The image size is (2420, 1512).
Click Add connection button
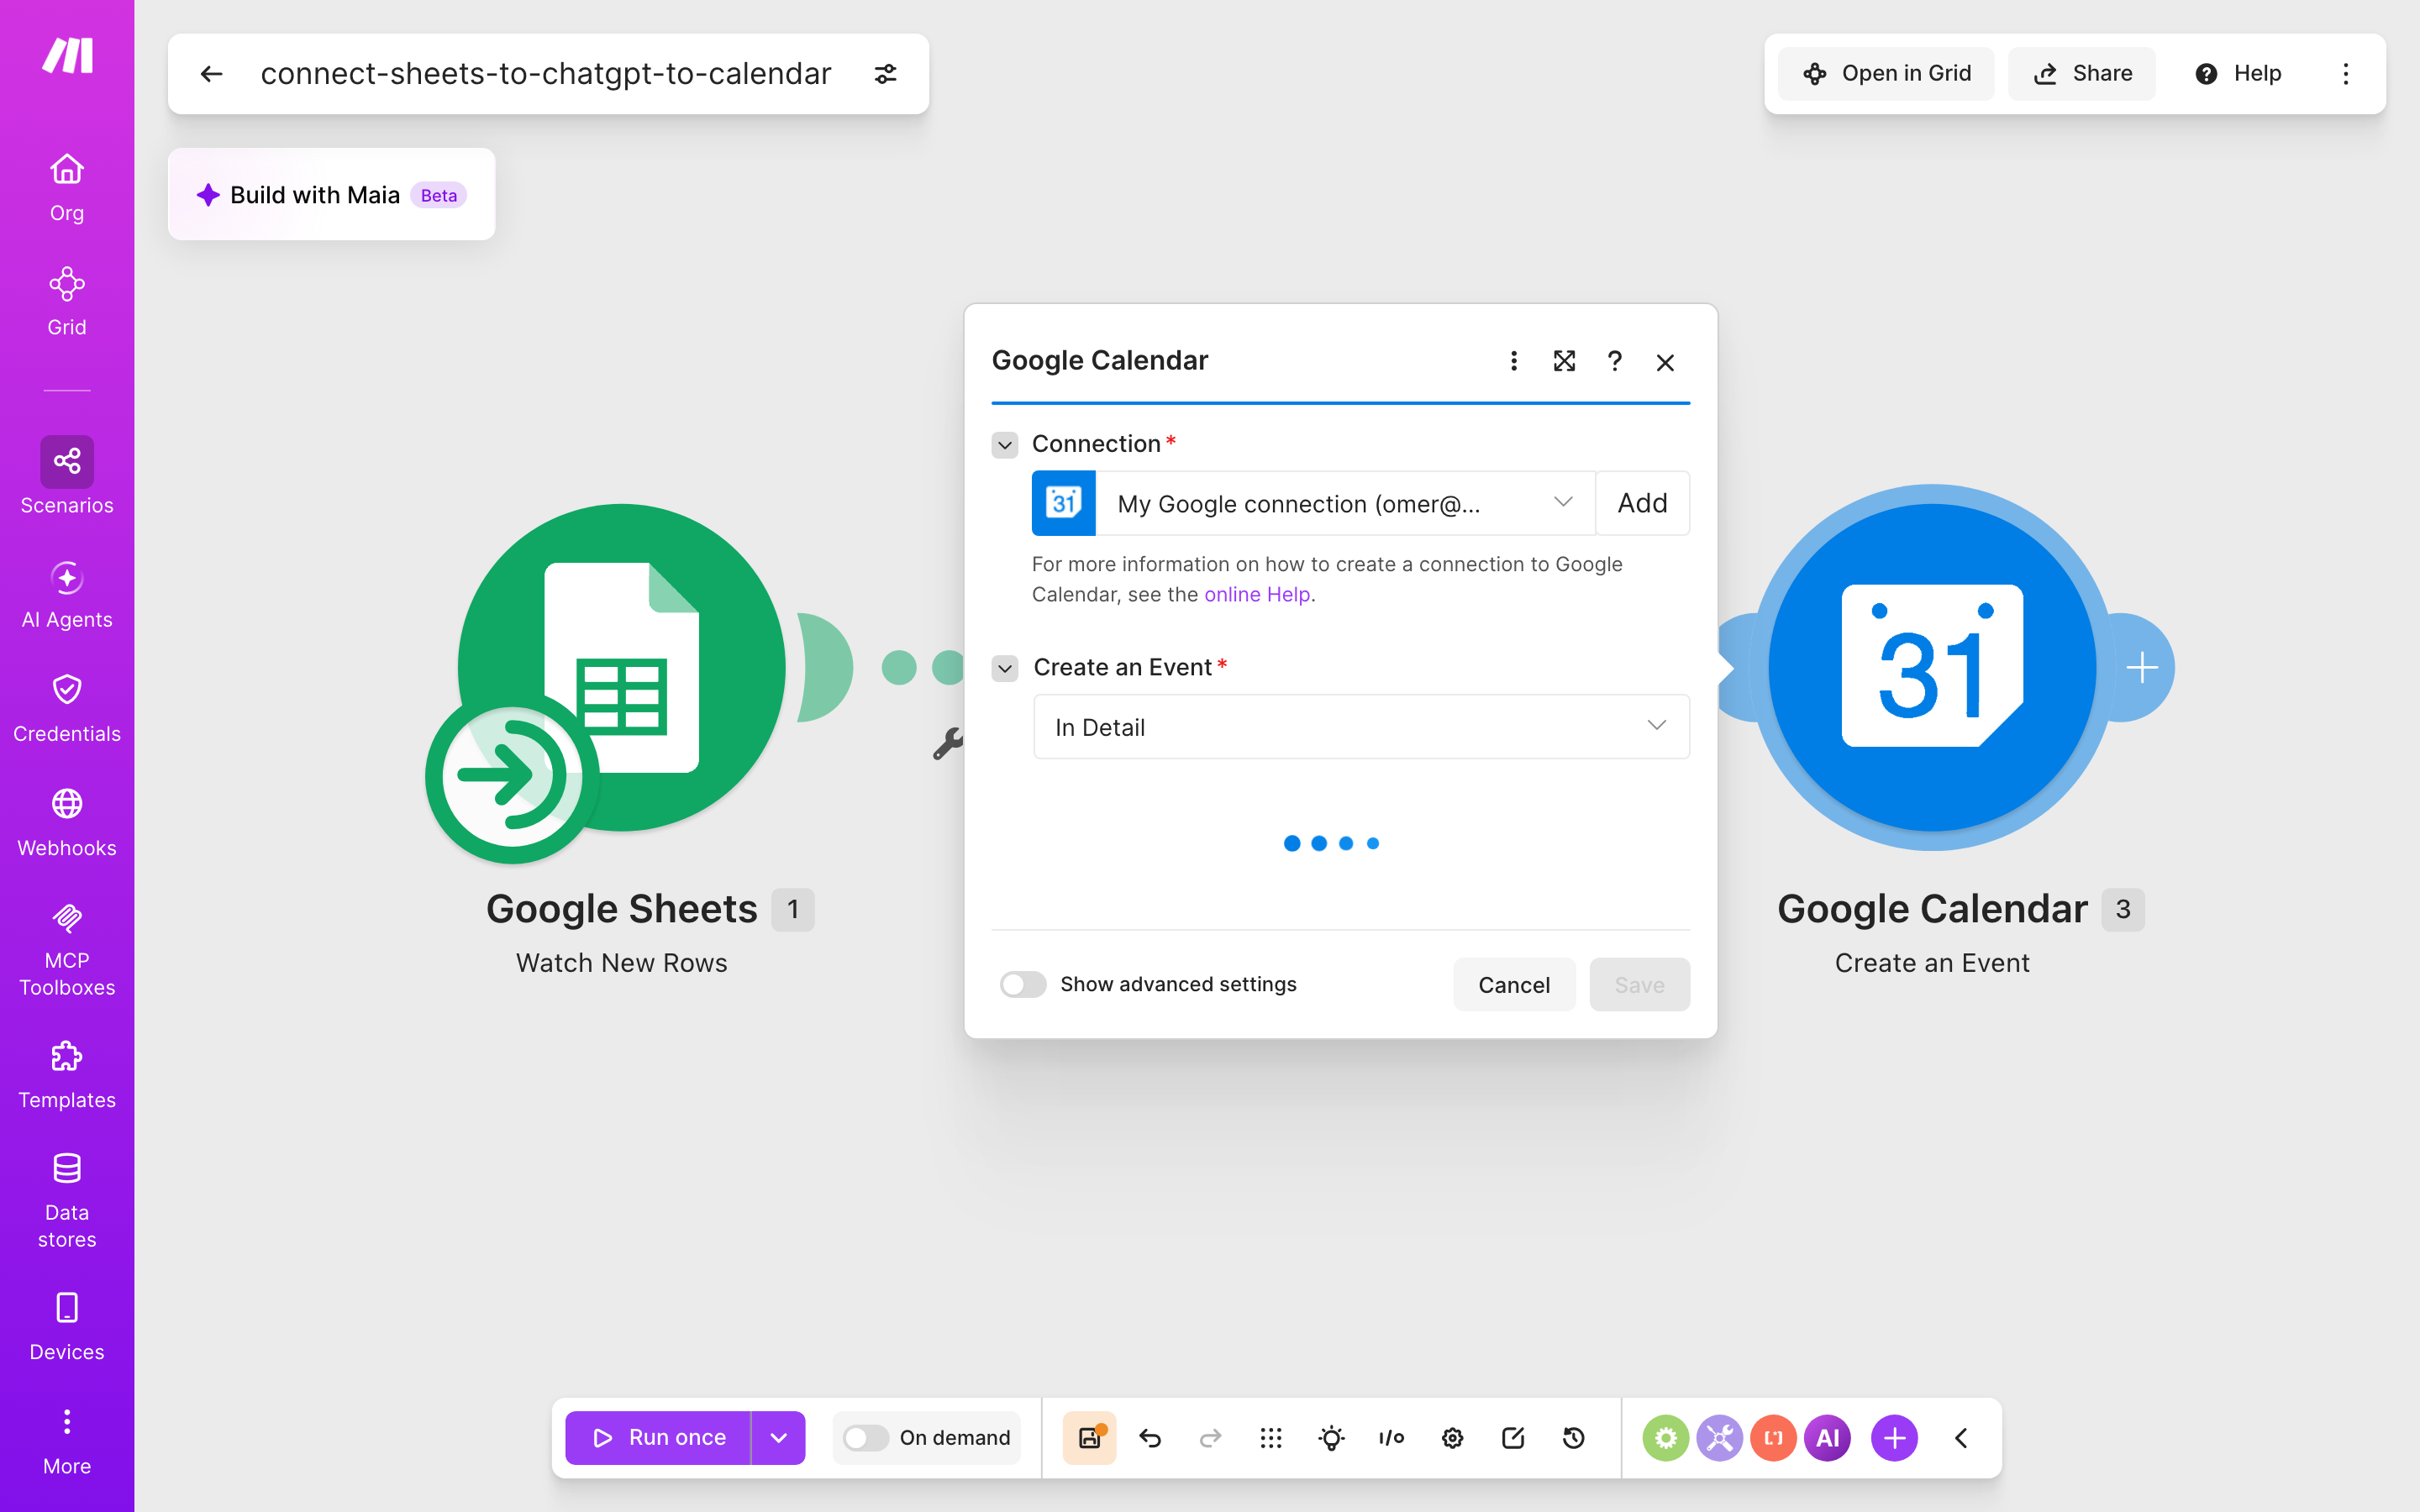tap(1642, 503)
